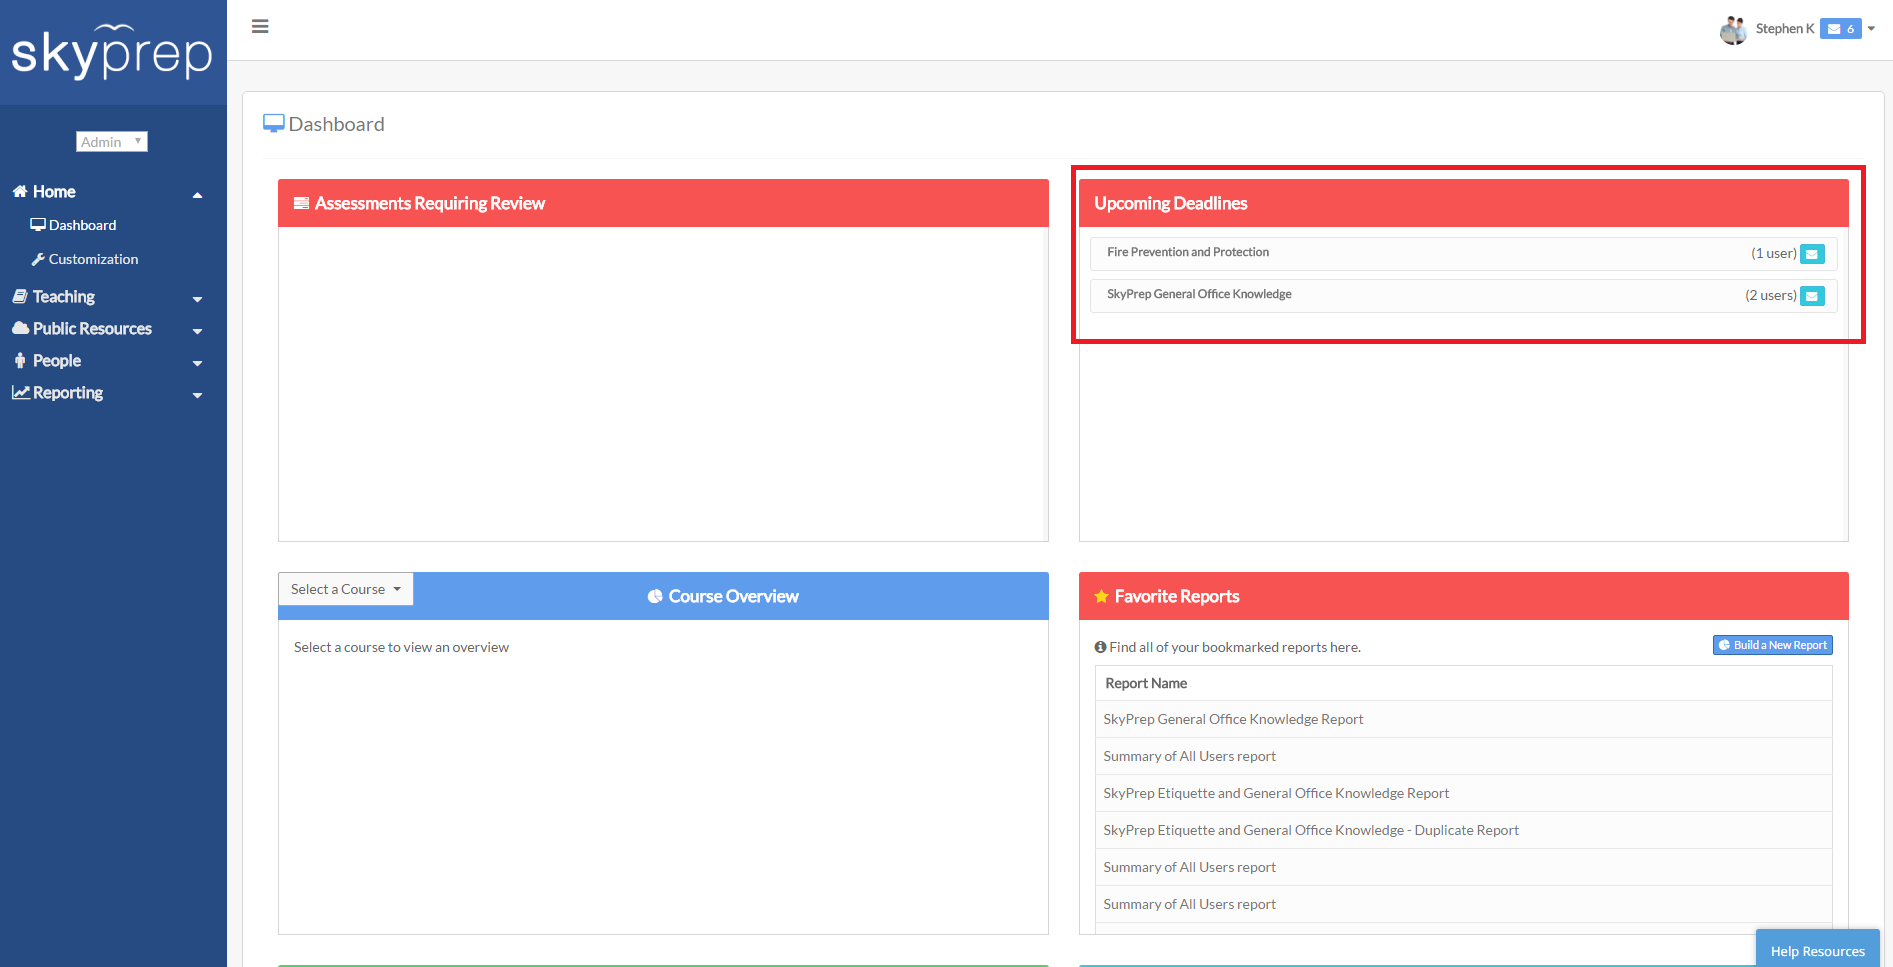Collapse the Home sidebar section
The width and height of the screenshot is (1893, 967).
pyautogui.click(x=197, y=194)
